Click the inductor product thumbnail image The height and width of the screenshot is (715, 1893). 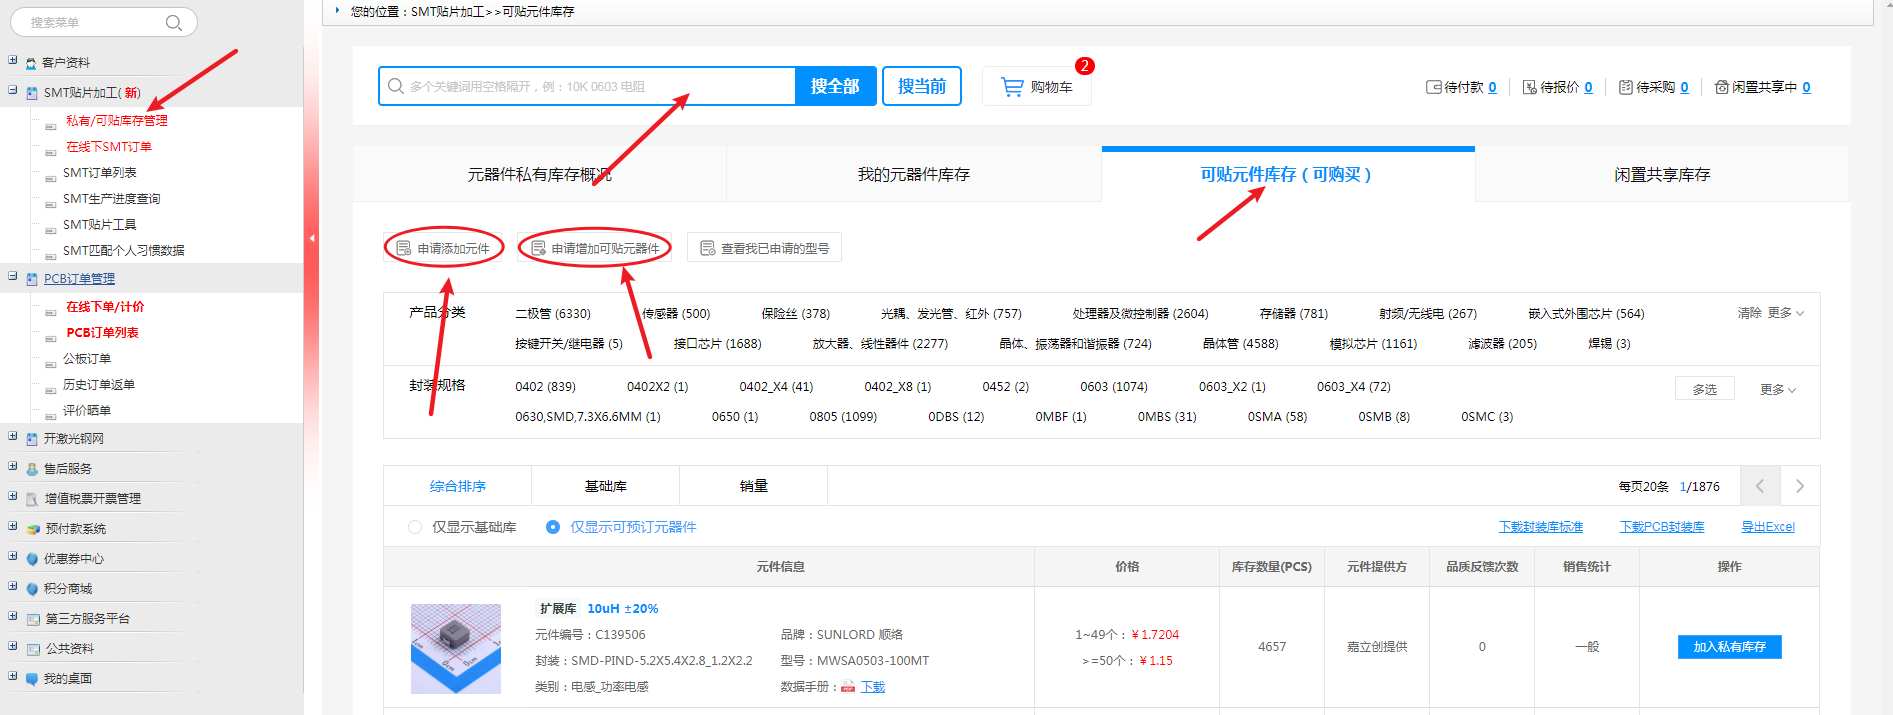click(456, 648)
